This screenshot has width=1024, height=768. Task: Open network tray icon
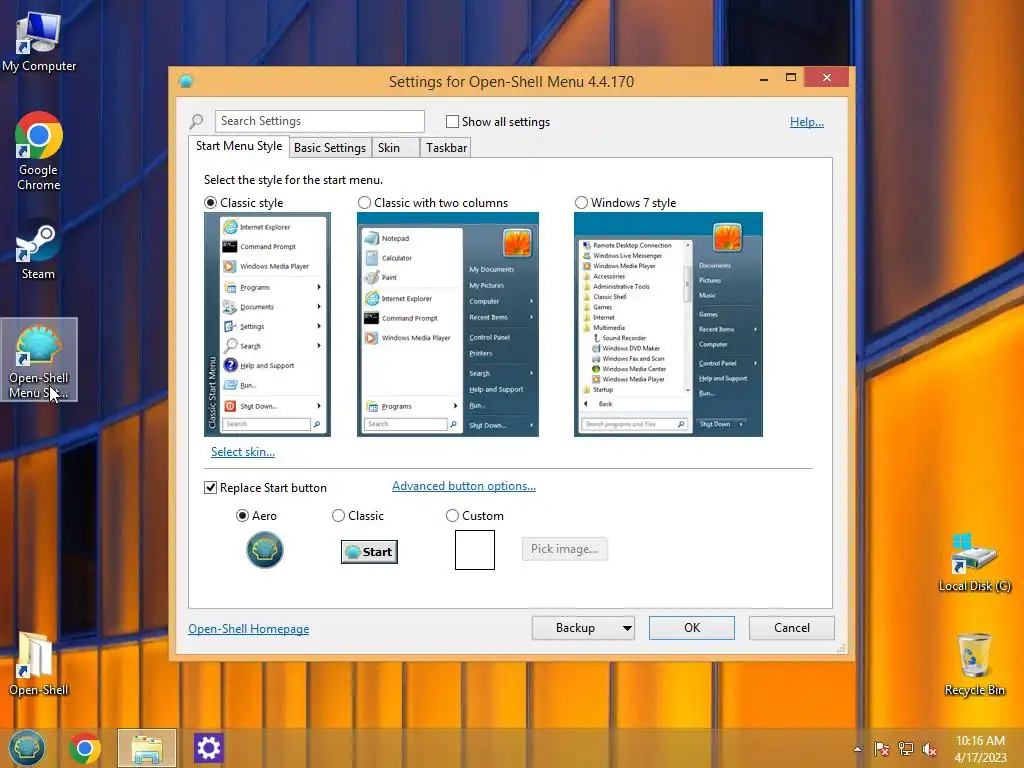click(906, 749)
